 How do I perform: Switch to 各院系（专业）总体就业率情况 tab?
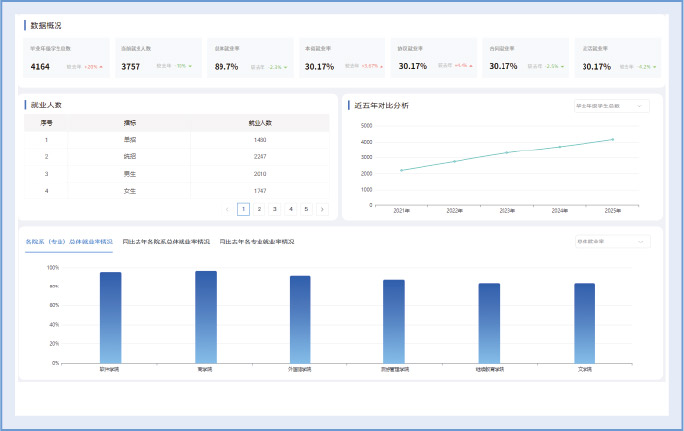click(x=69, y=242)
